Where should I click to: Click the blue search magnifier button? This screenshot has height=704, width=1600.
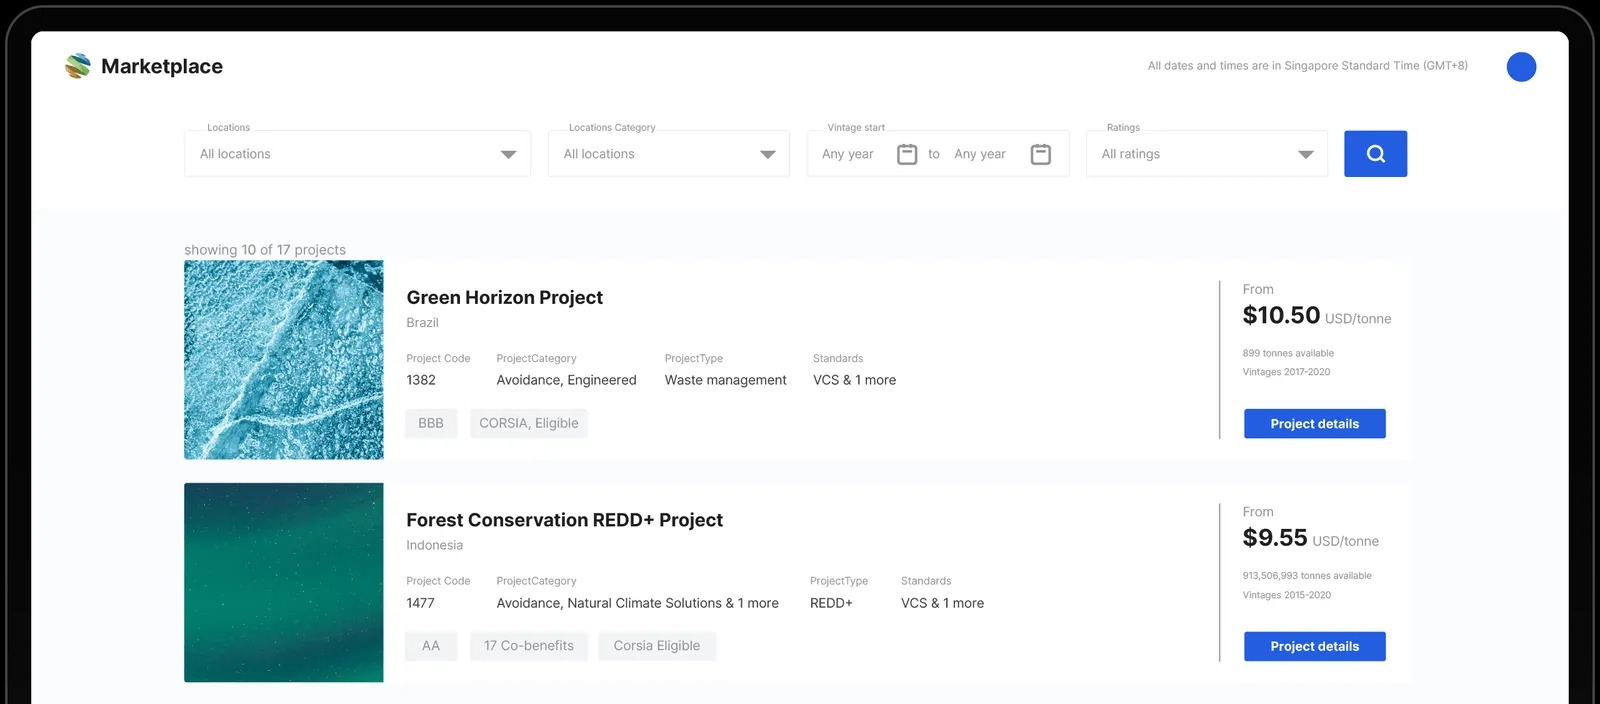coord(1375,154)
